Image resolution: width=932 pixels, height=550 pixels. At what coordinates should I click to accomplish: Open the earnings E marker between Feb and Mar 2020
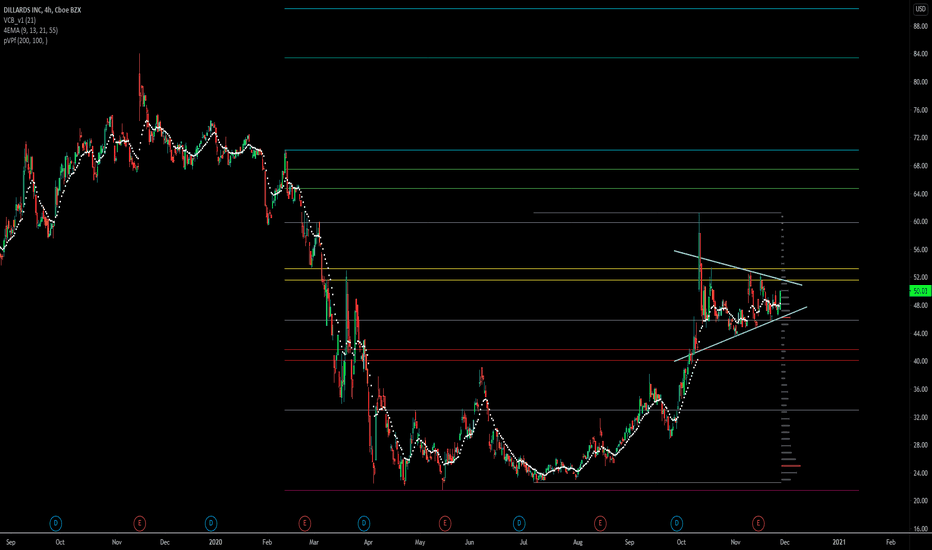coord(304,523)
